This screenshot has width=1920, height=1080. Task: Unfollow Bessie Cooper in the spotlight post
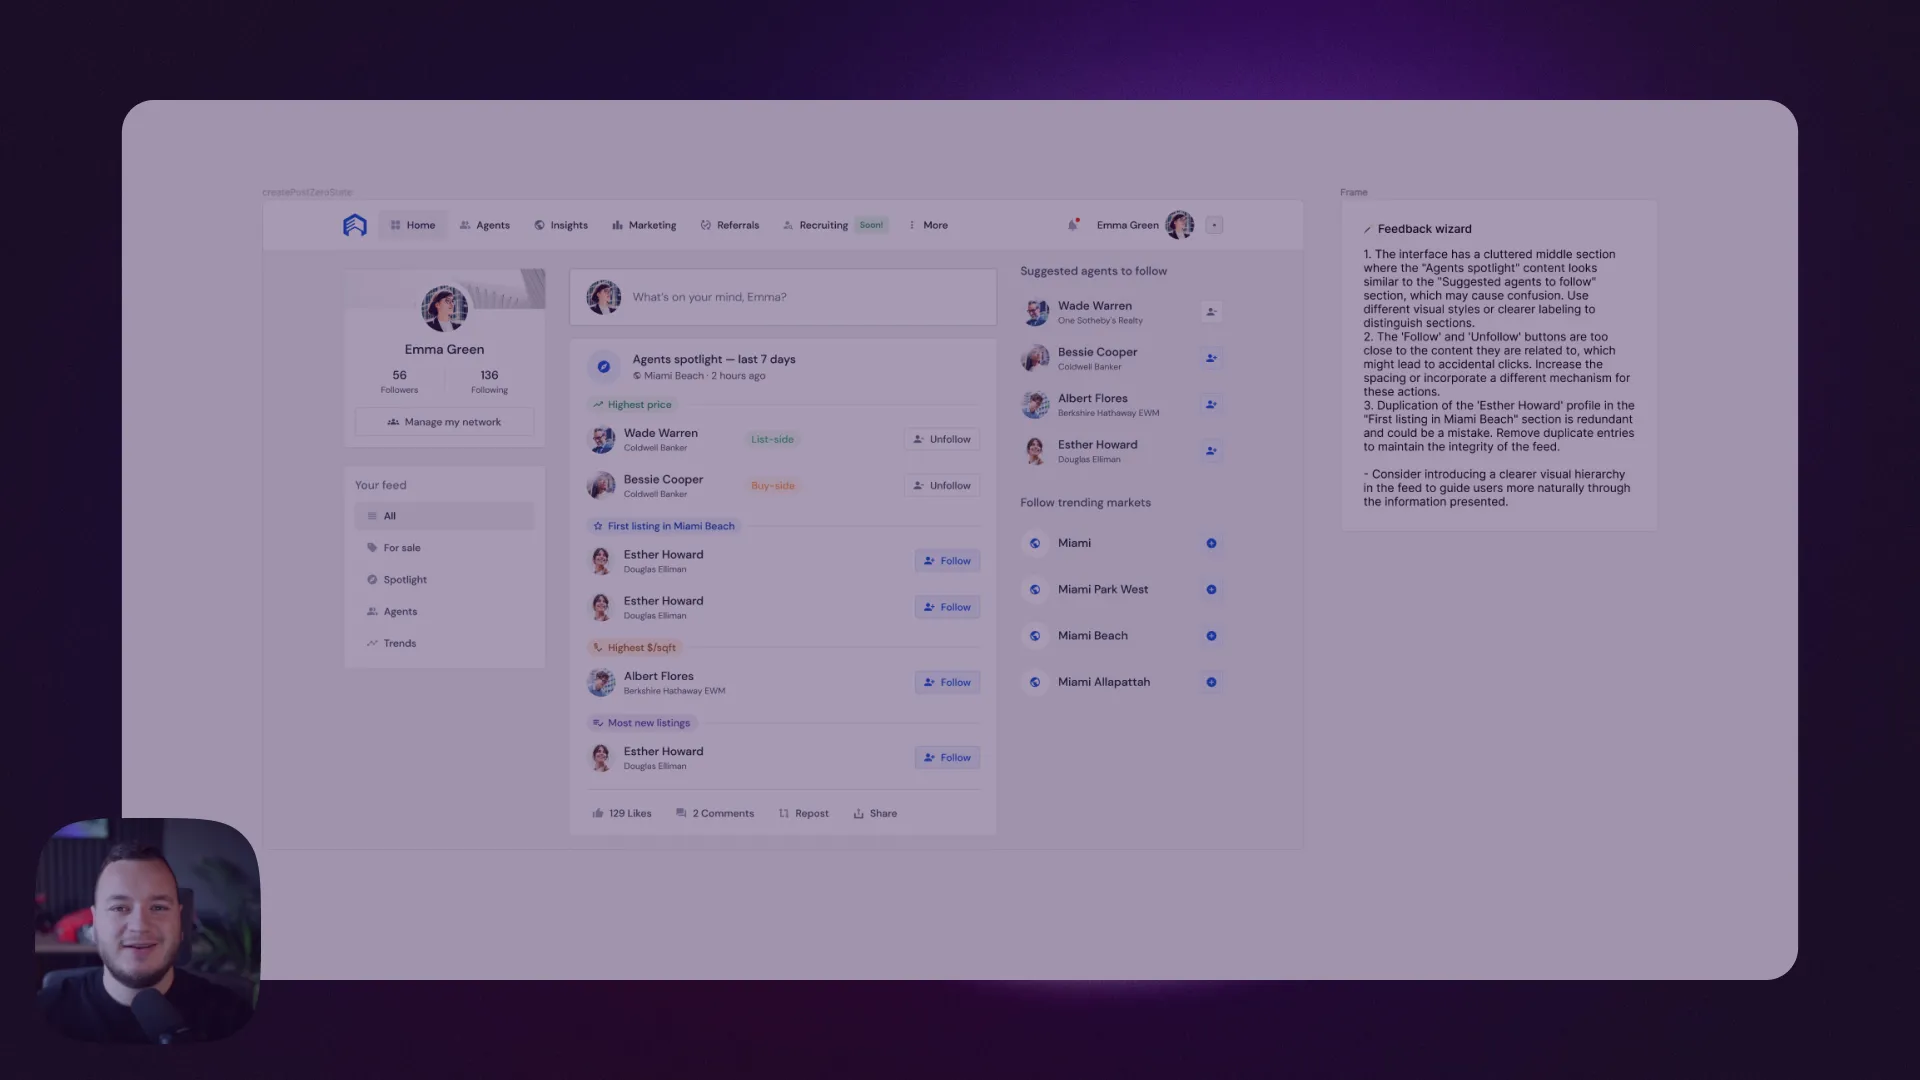coord(941,485)
